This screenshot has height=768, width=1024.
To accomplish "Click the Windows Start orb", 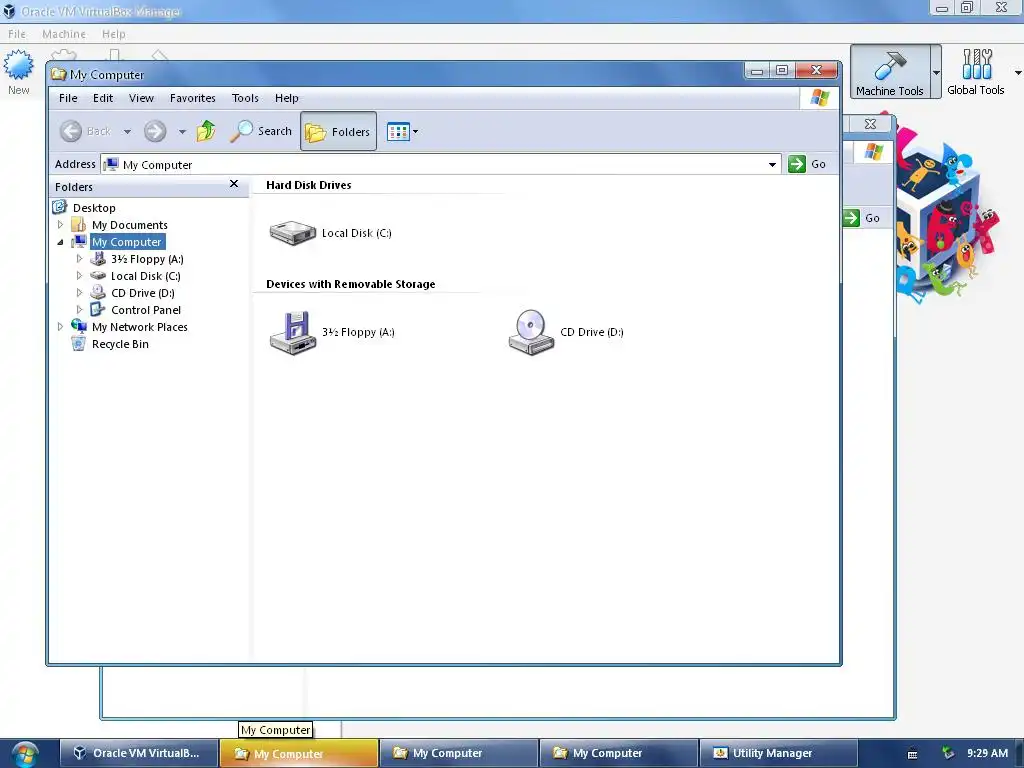I will (x=24, y=754).
